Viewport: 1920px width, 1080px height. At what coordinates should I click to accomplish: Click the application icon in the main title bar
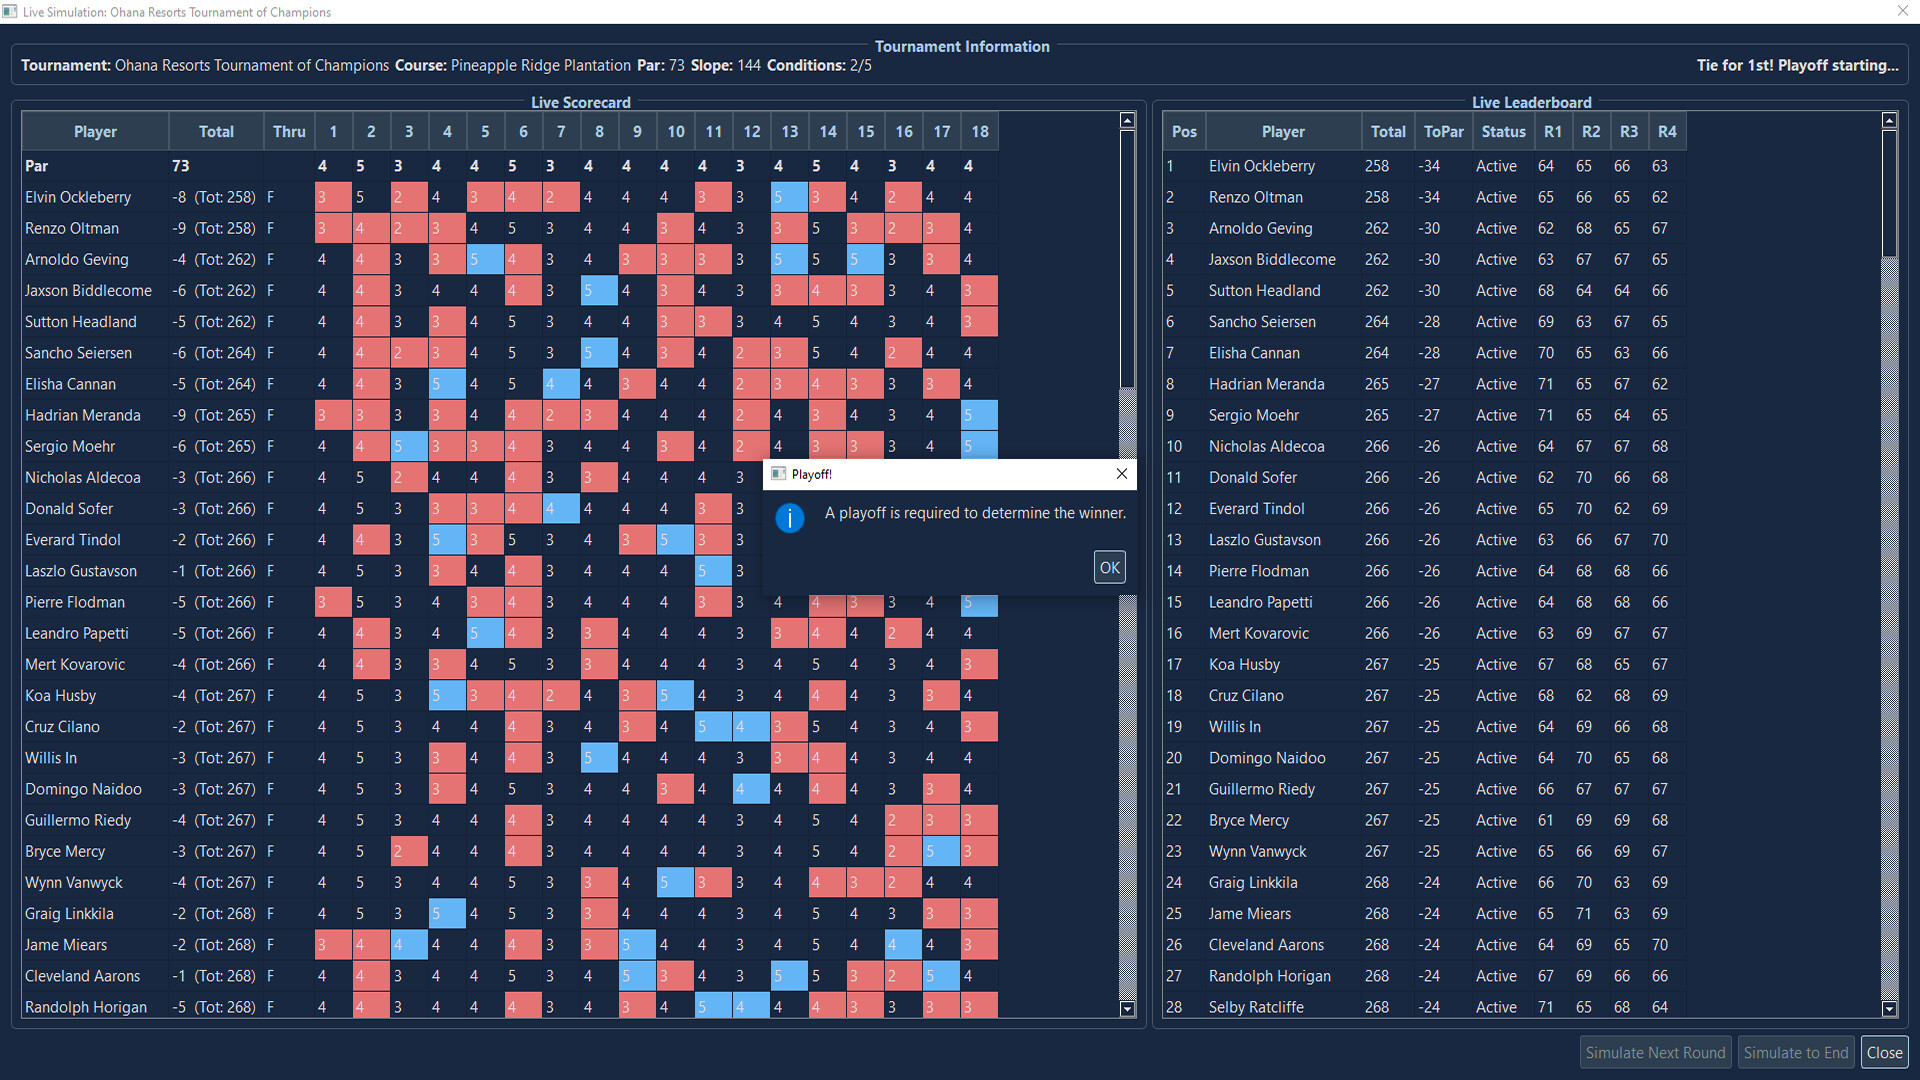click(x=11, y=11)
